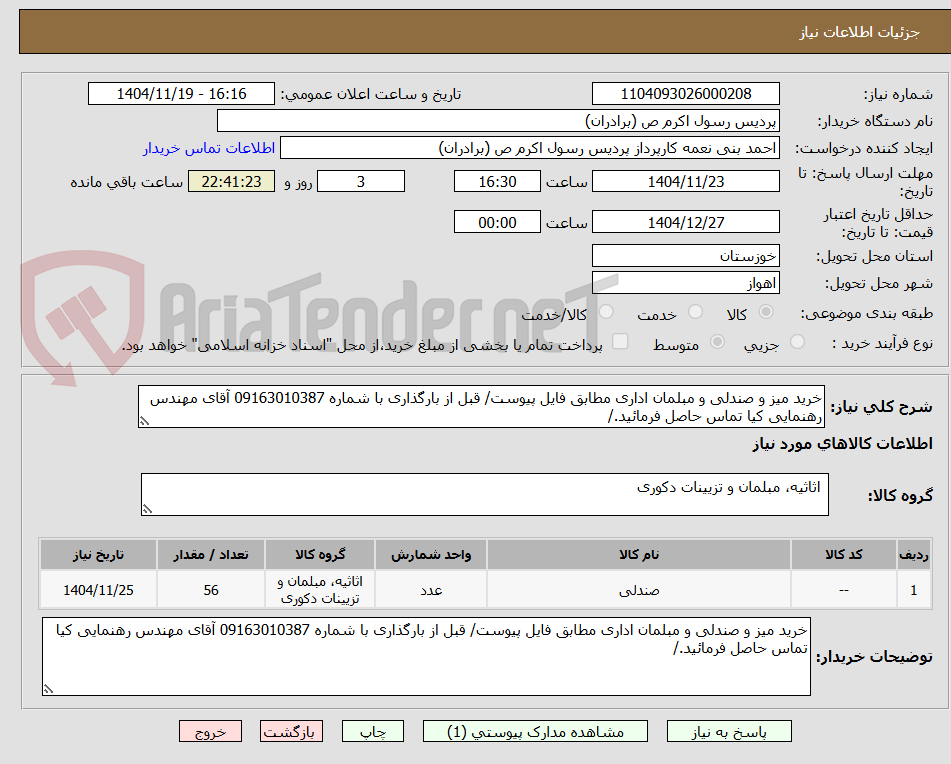Click the شماره نیاز number field
This screenshot has width=951, height=764.
685,94
